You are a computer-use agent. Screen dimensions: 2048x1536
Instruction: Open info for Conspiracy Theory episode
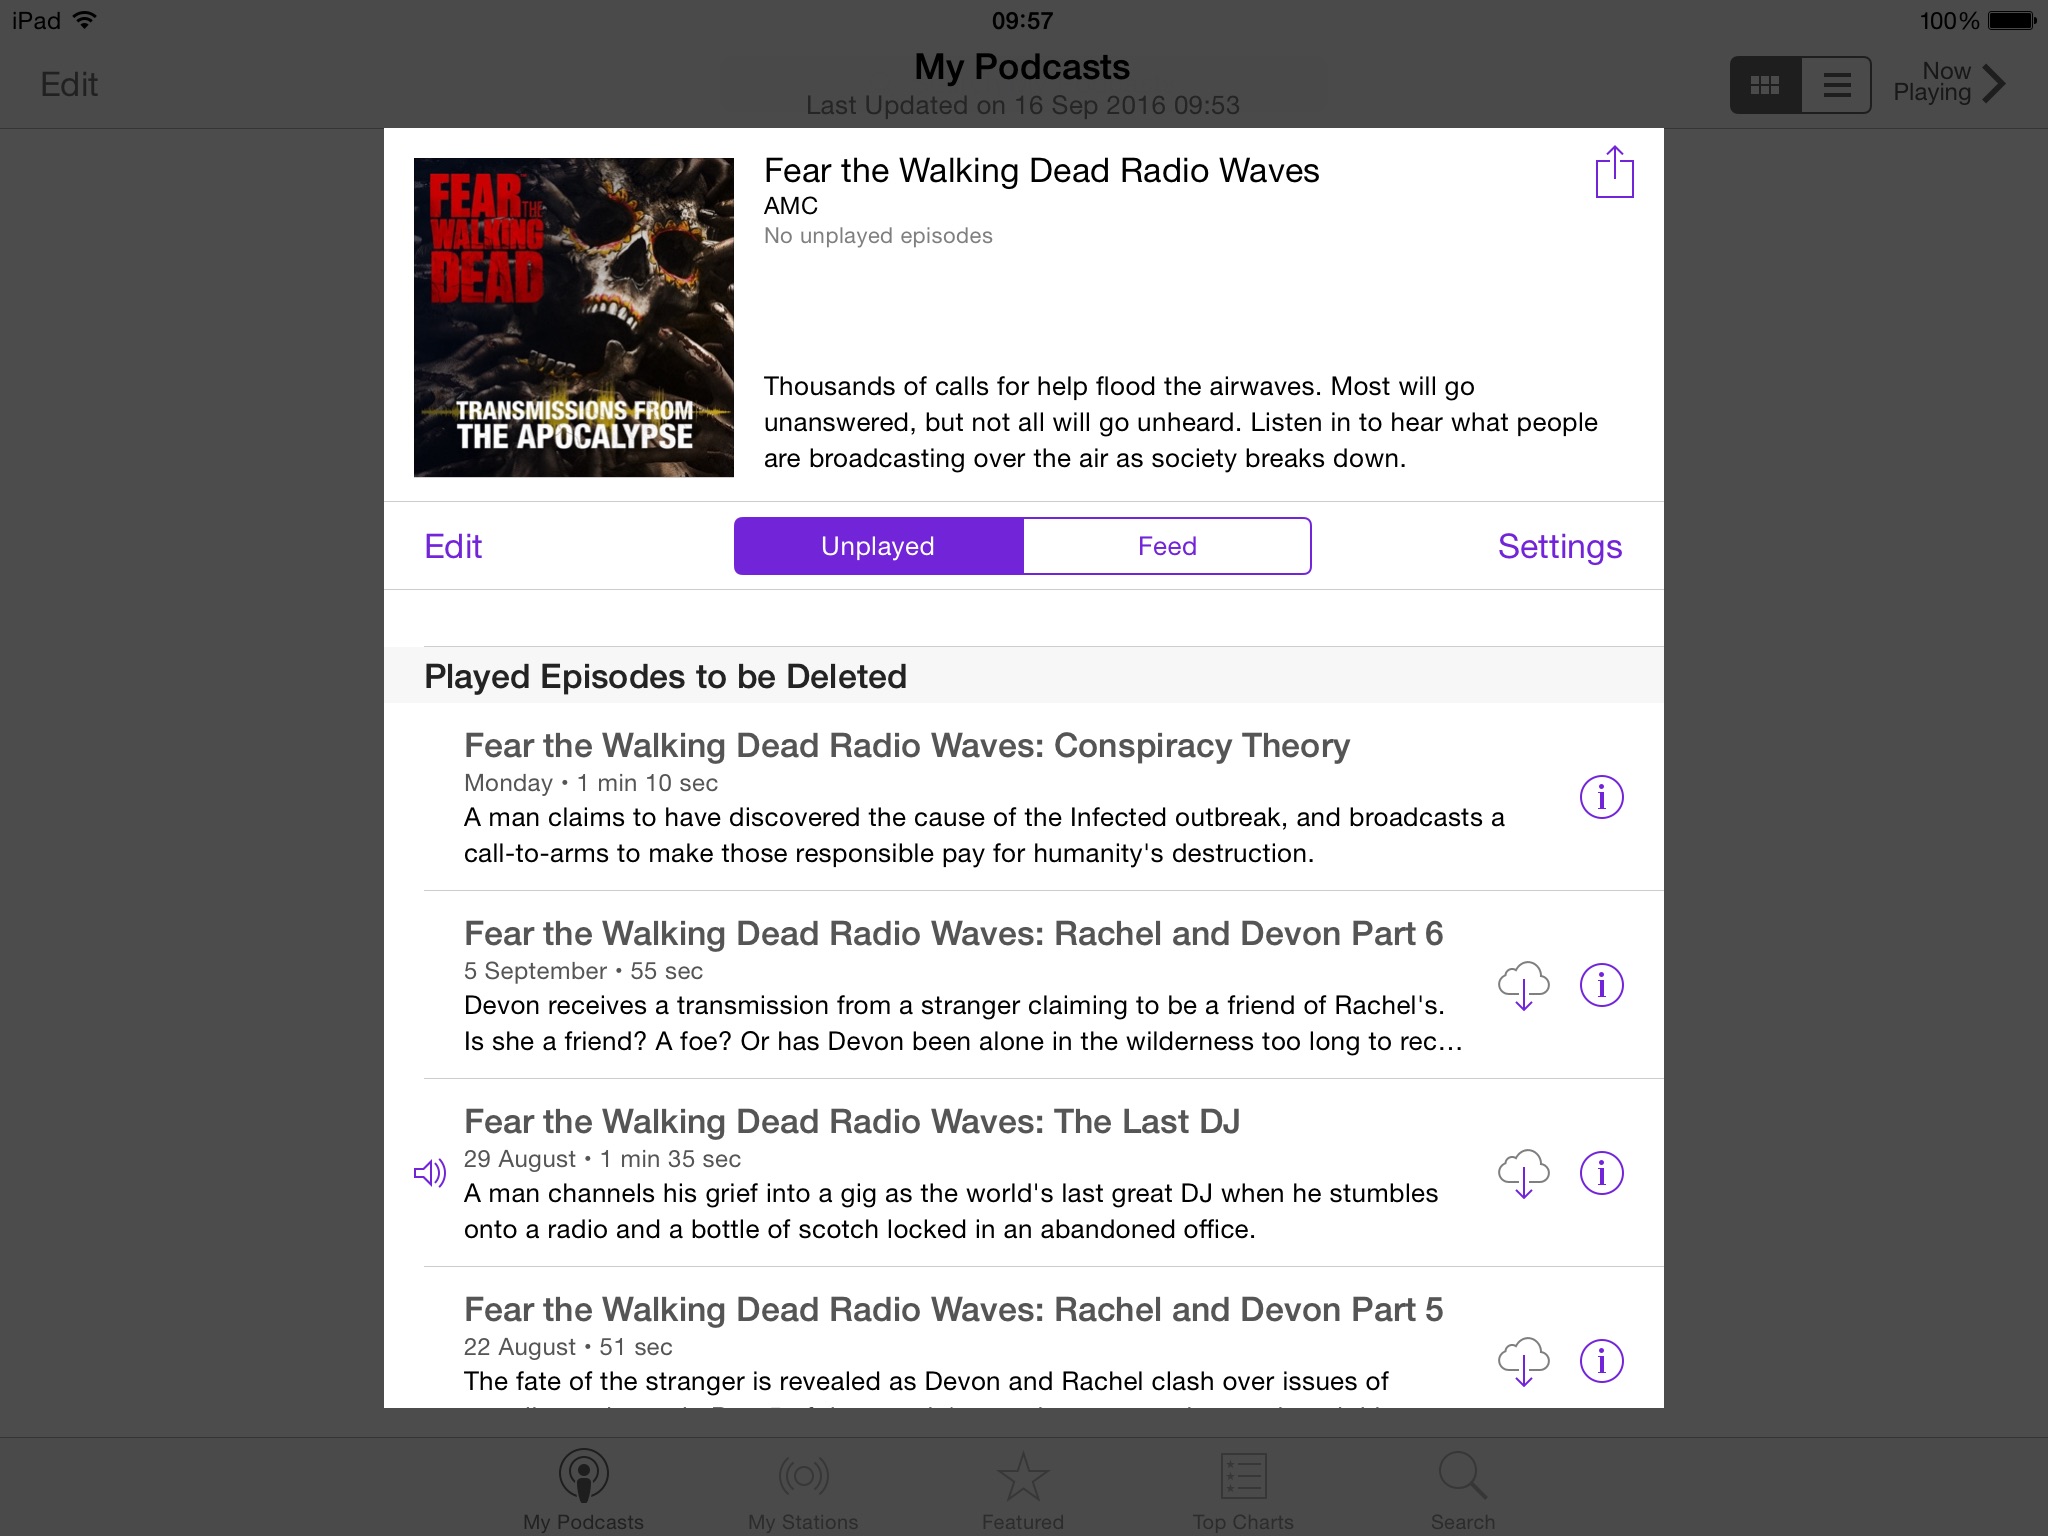click(1601, 797)
